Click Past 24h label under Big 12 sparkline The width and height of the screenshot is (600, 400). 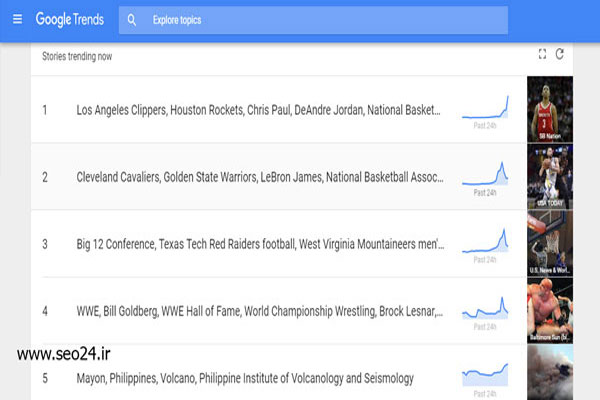(485, 260)
